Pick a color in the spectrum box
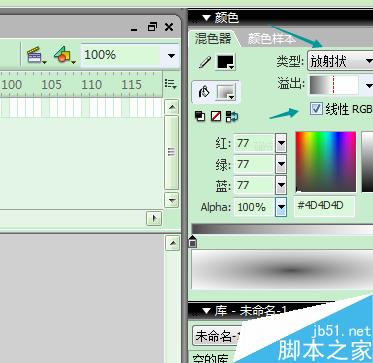The image size is (373, 363). [x=326, y=162]
